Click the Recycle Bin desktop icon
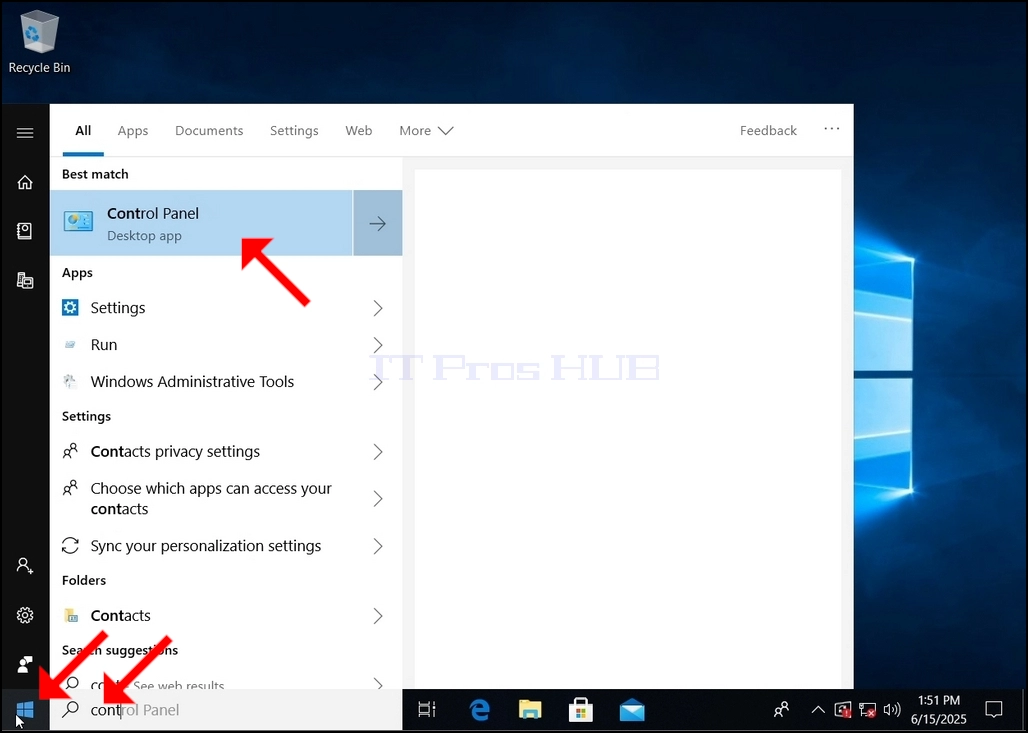Viewport: 1028px width, 733px height. (x=39, y=42)
